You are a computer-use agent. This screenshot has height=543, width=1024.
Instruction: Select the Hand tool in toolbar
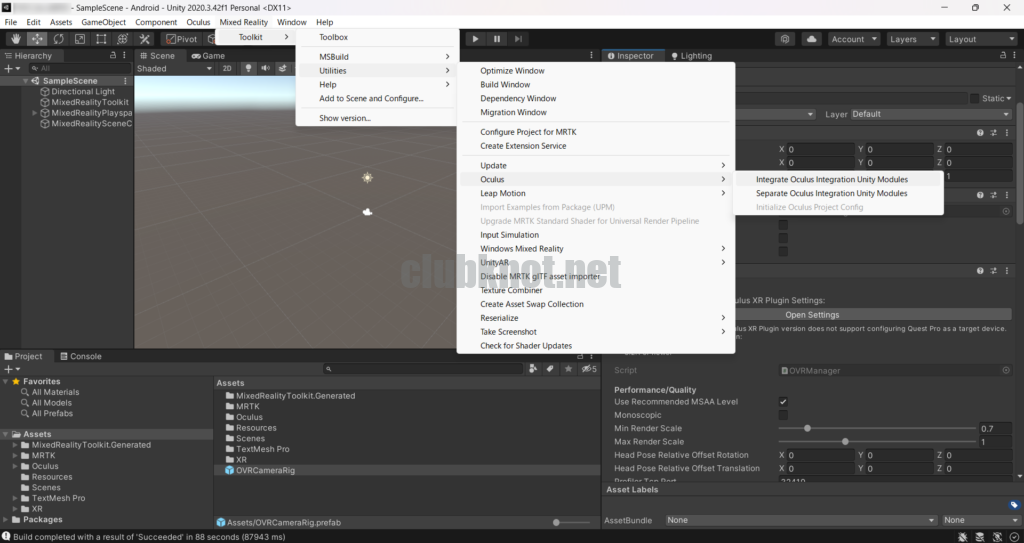[15, 39]
